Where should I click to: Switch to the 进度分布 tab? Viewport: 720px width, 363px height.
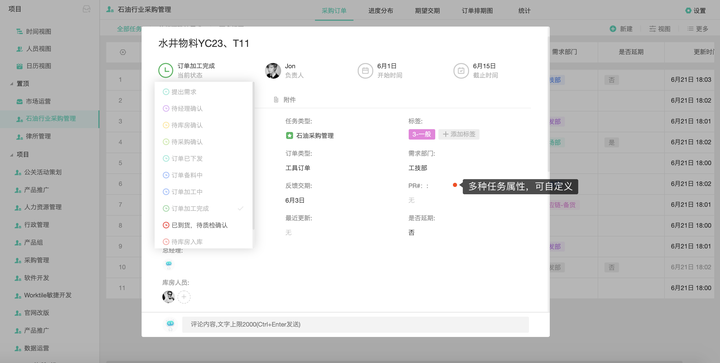click(380, 11)
